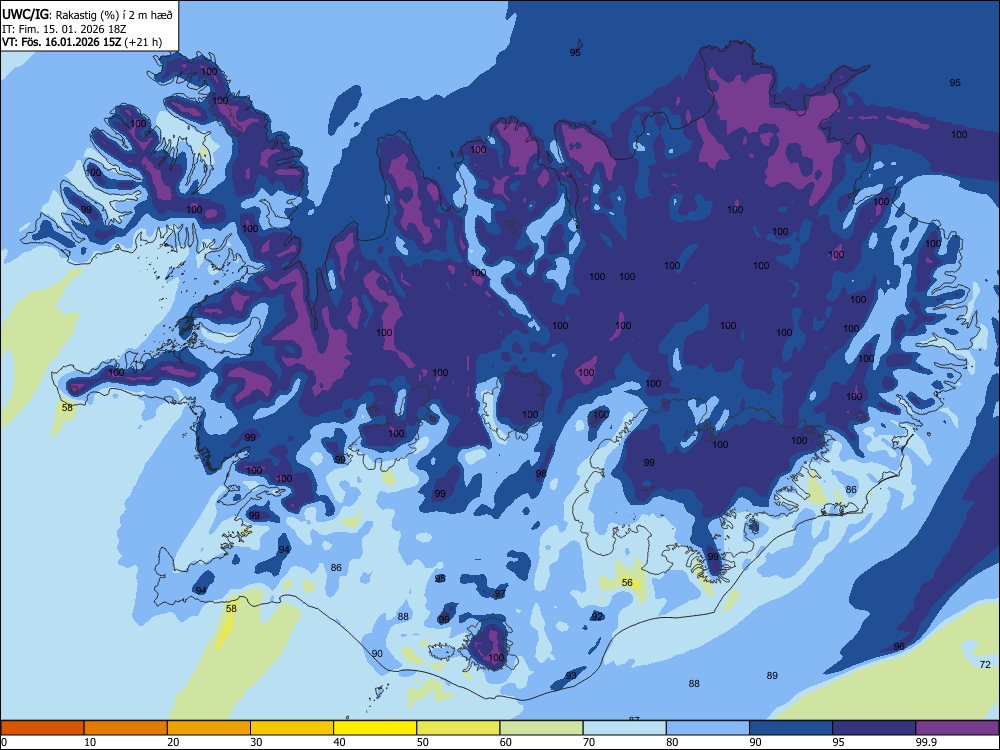Select the bright yellow 40–50 legend swatch
This screenshot has height=750, width=1000.
coord(375,728)
